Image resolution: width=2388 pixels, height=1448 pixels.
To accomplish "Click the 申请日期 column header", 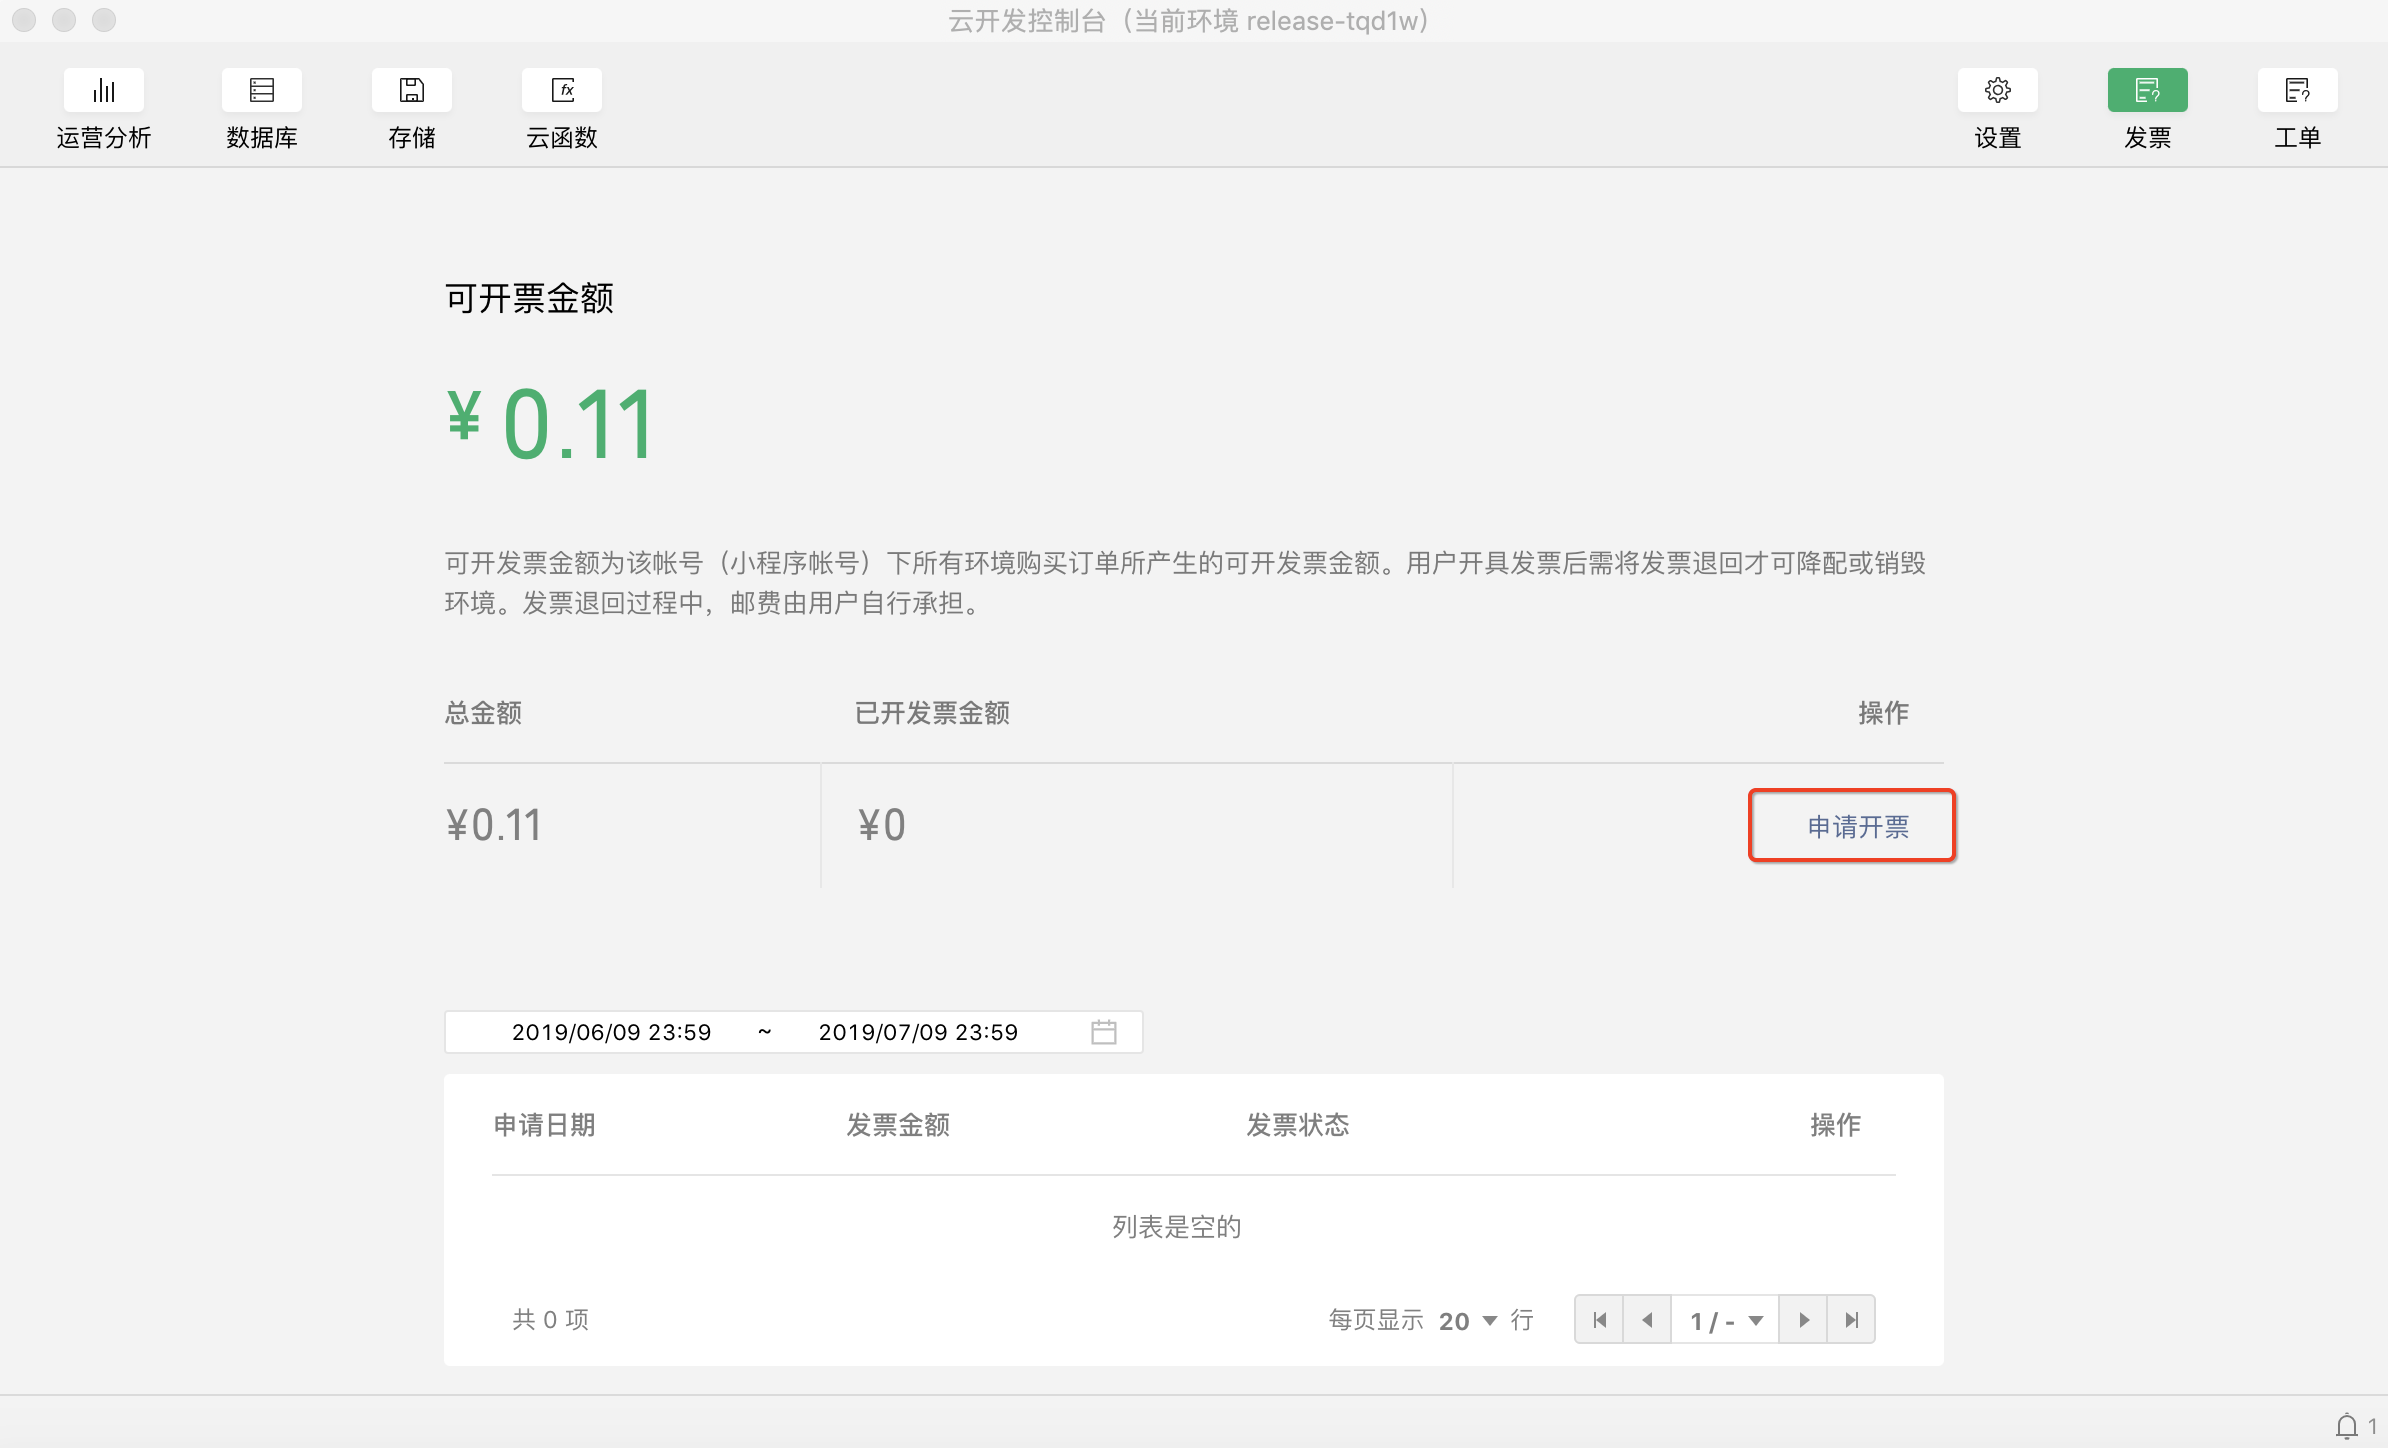I will click(x=544, y=1125).
